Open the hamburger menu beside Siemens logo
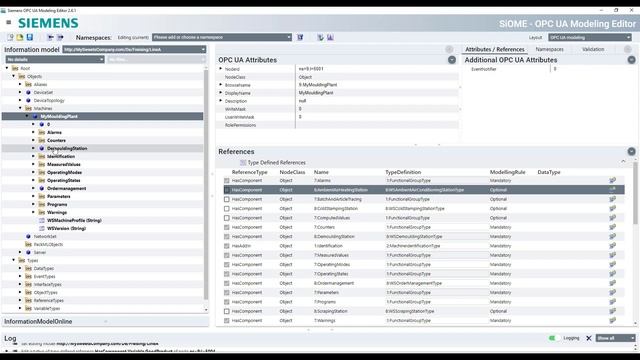640x360 pixels. pyautogui.click(x=9, y=22)
